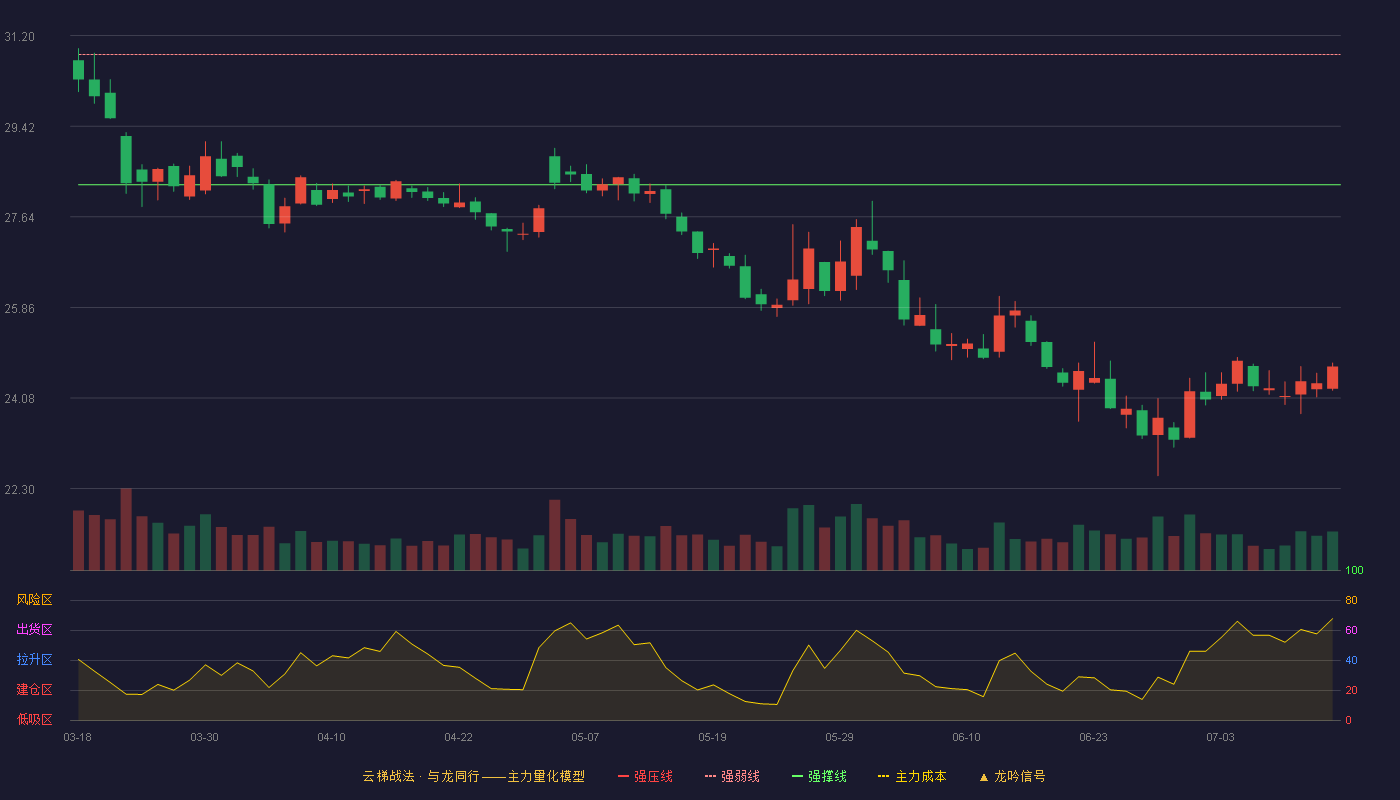Click the orange 80 indicator axis value
The width and height of the screenshot is (1400, 800).
tap(1351, 600)
